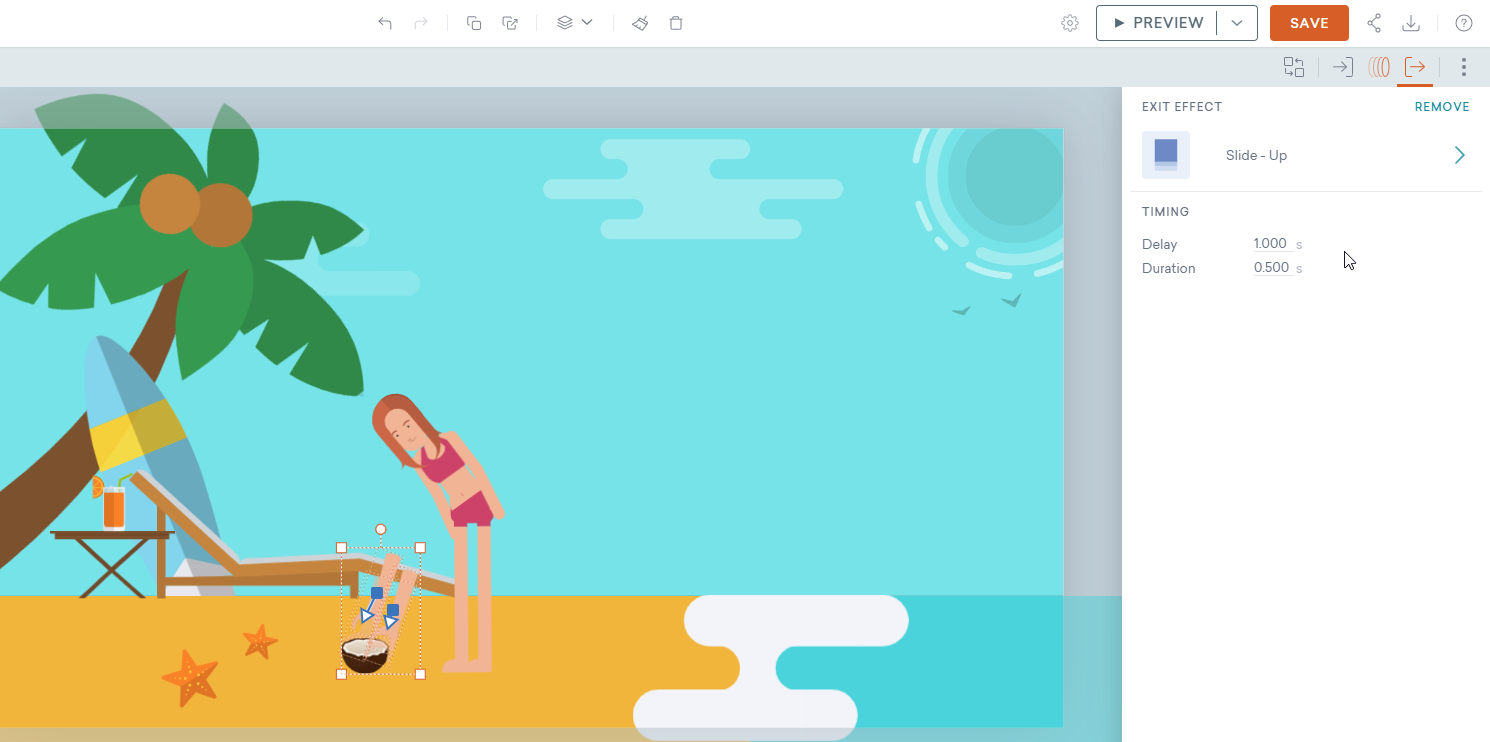The width and height of the screenshot is (1490, 742).
Task: Open the three-dot more options menu
Action: point(1464,67)
